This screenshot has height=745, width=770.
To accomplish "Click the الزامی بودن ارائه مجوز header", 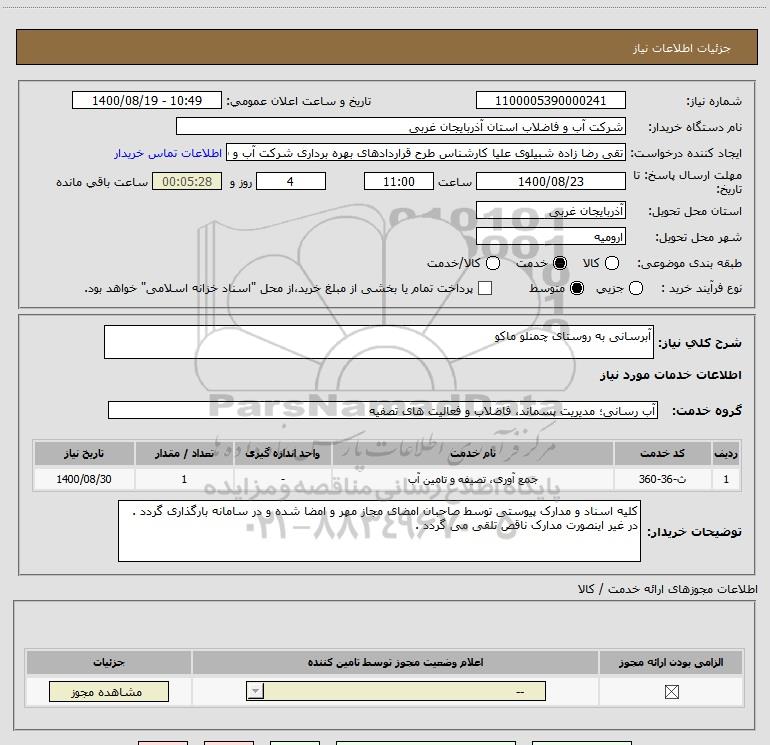I will tap(671, 662).
